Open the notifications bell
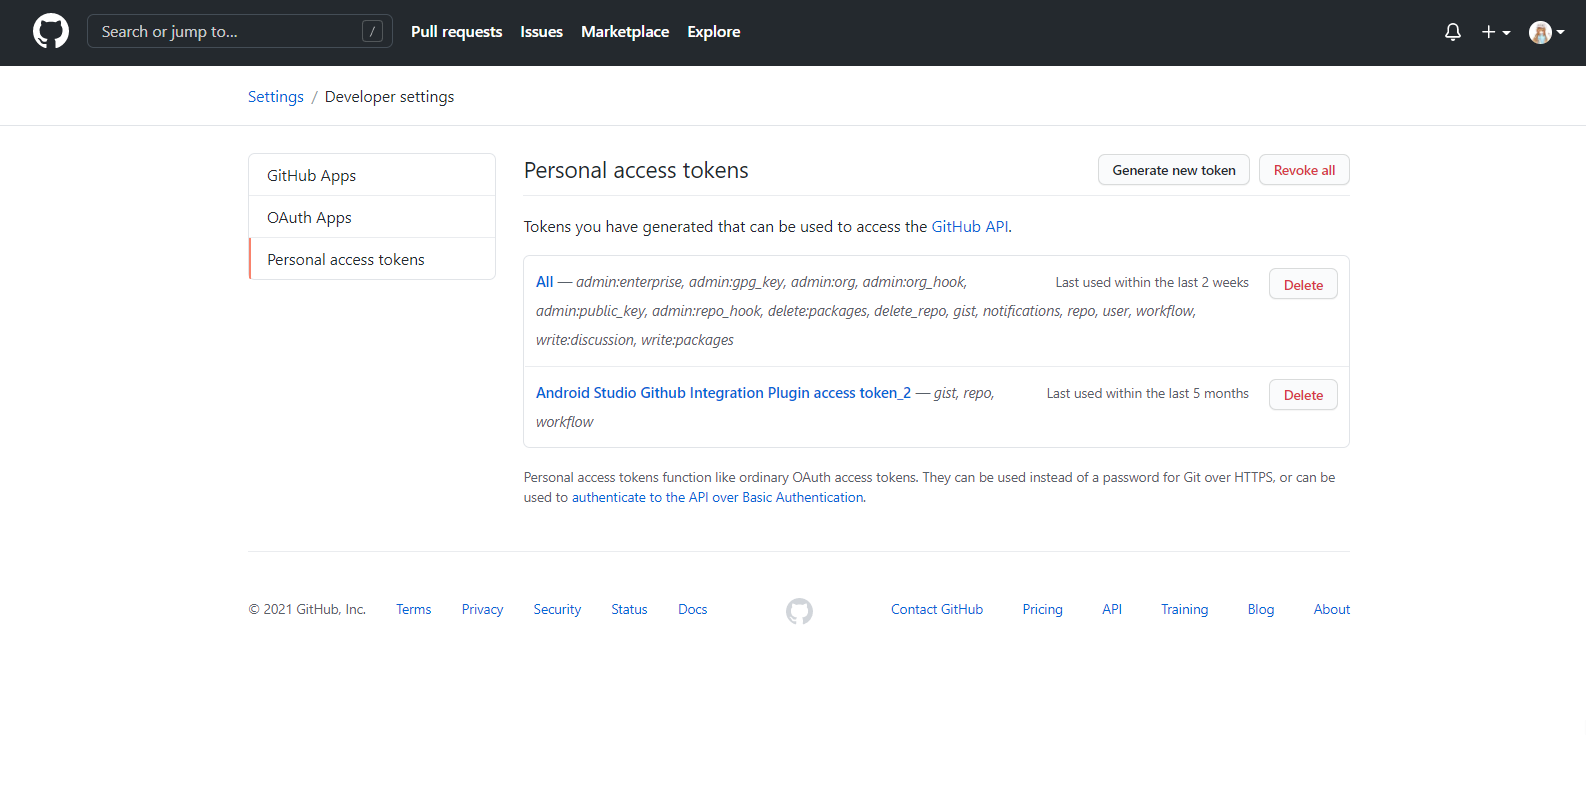Screen dimensions: 1586x793 [x=1453, y=32]
